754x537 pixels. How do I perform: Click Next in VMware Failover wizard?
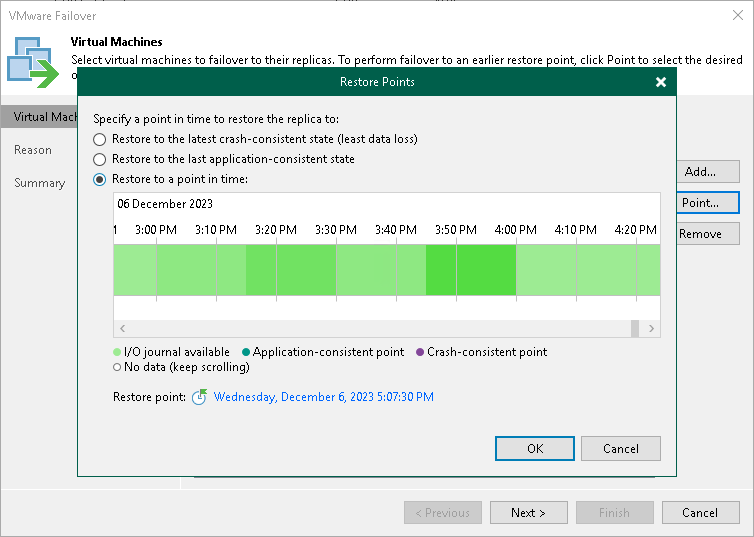(528, 513)
